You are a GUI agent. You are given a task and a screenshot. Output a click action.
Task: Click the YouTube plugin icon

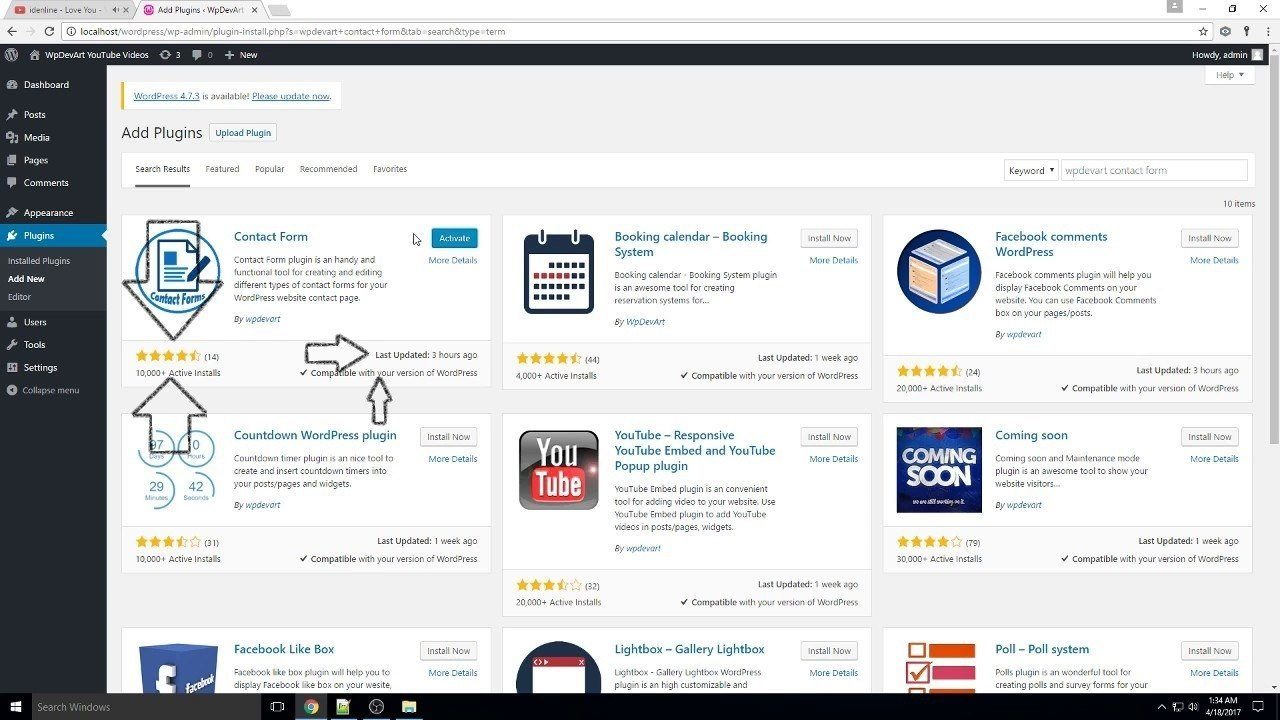[559, 471]
